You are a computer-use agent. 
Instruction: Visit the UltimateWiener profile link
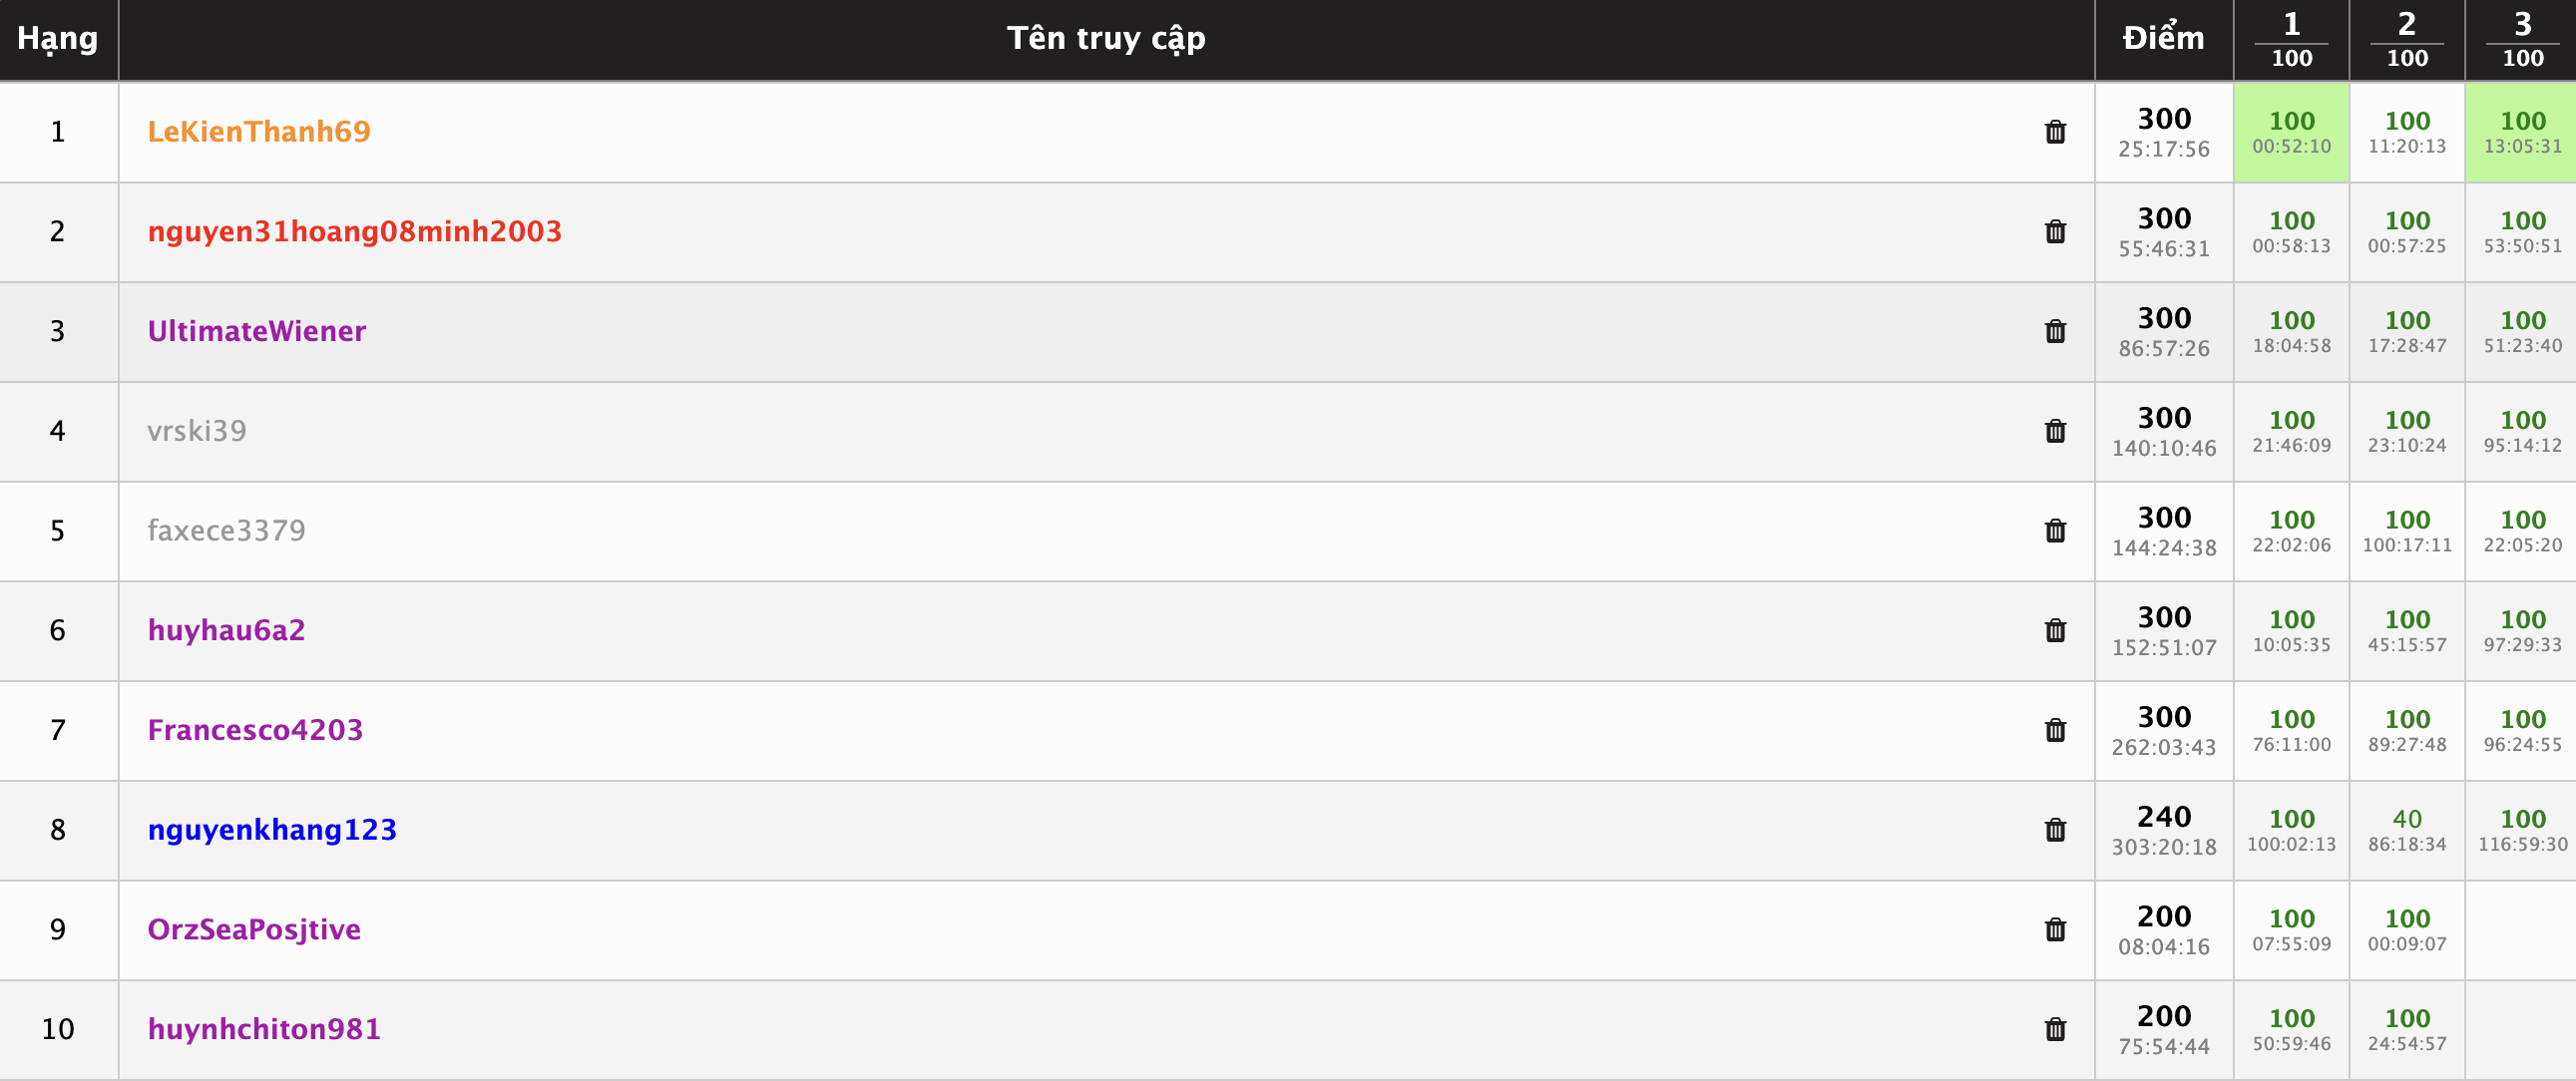click(x=256, y=331)
